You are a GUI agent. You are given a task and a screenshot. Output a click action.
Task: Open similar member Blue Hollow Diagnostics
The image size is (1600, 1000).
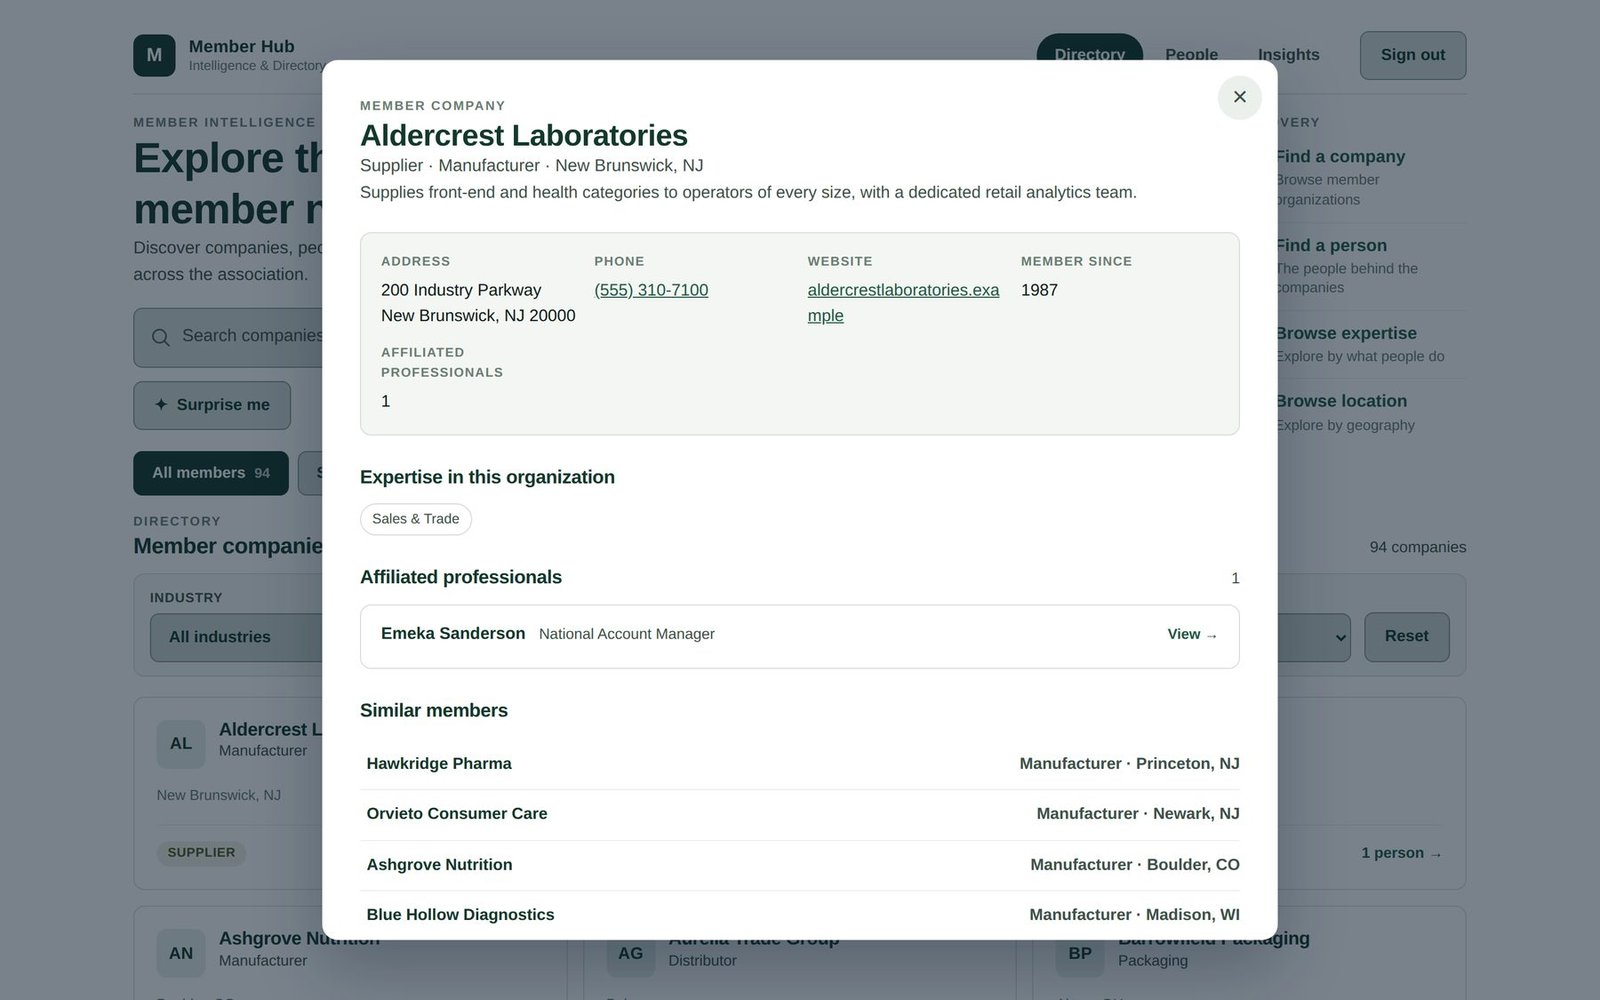(800, 915)
